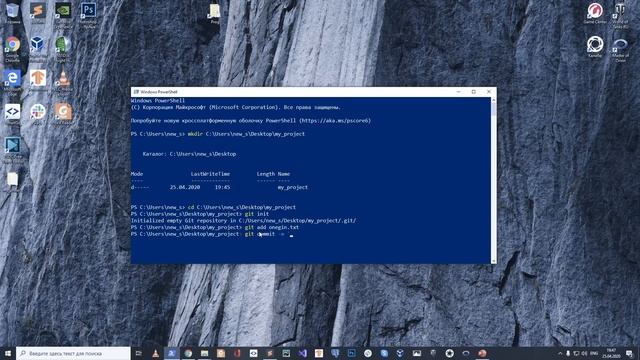Open VirtualBox from the taskbar

pyautogui.click(x=400, y=353)
